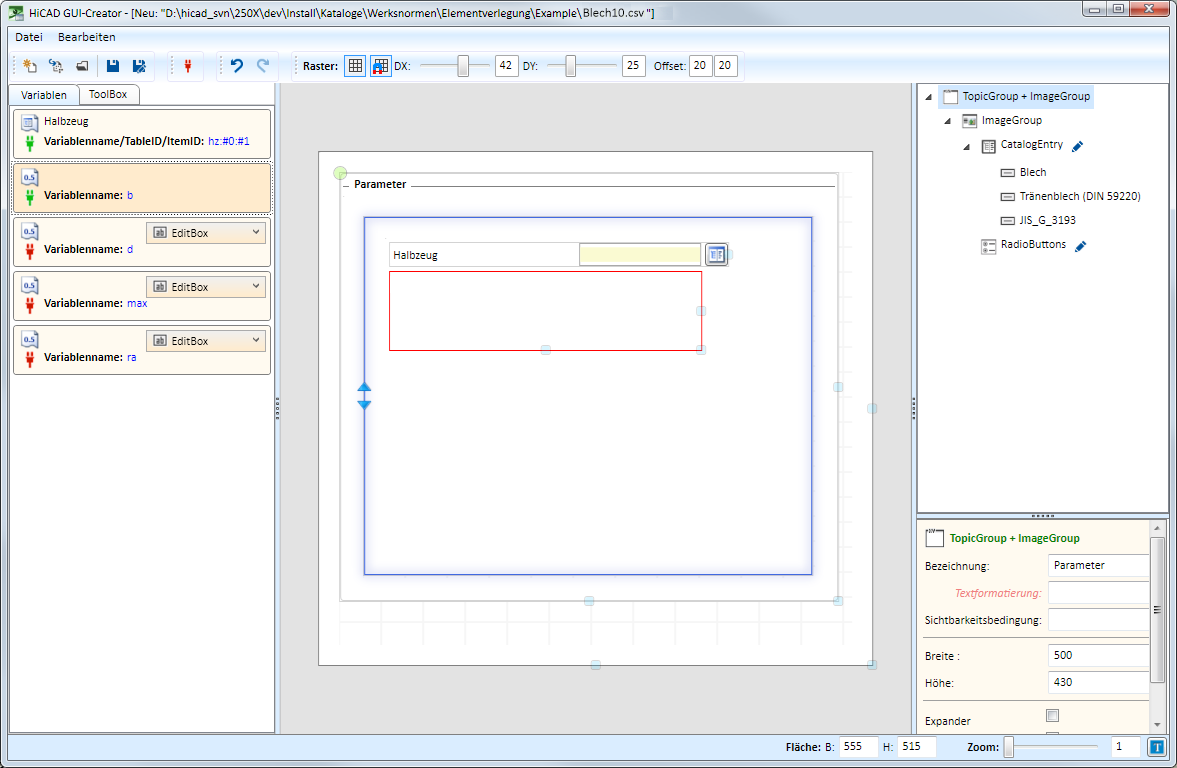Click the DX raster slider handle
This screenshot has width=1177, height=768.
[463, 66]
